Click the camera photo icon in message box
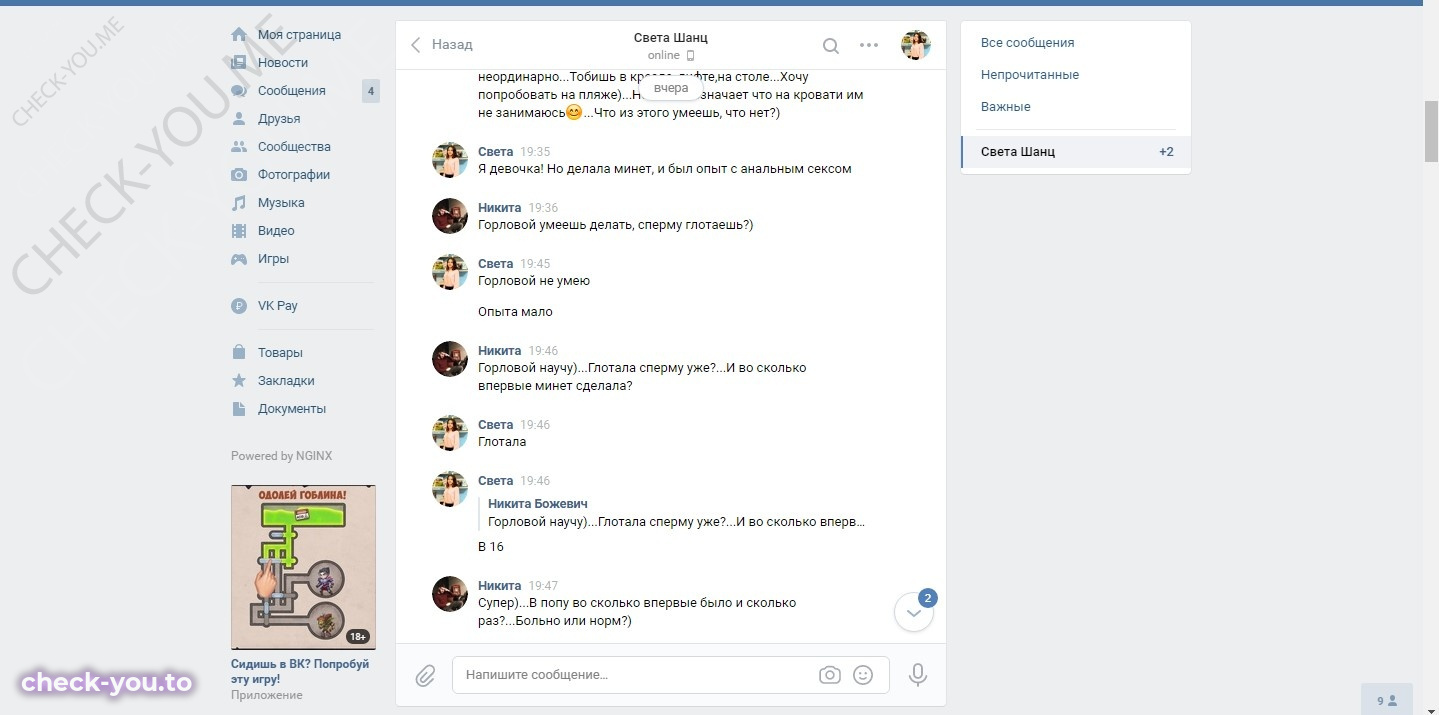This screenshot has height=715, width=1439. tap(830, 675)
